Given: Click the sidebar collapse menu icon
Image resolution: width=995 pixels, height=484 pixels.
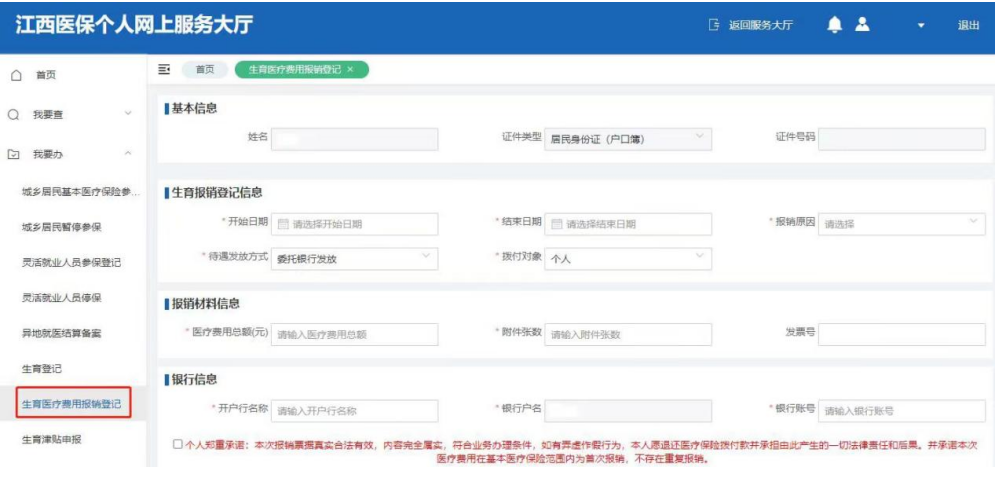Looking at the screenshot, I should [165, 69].
